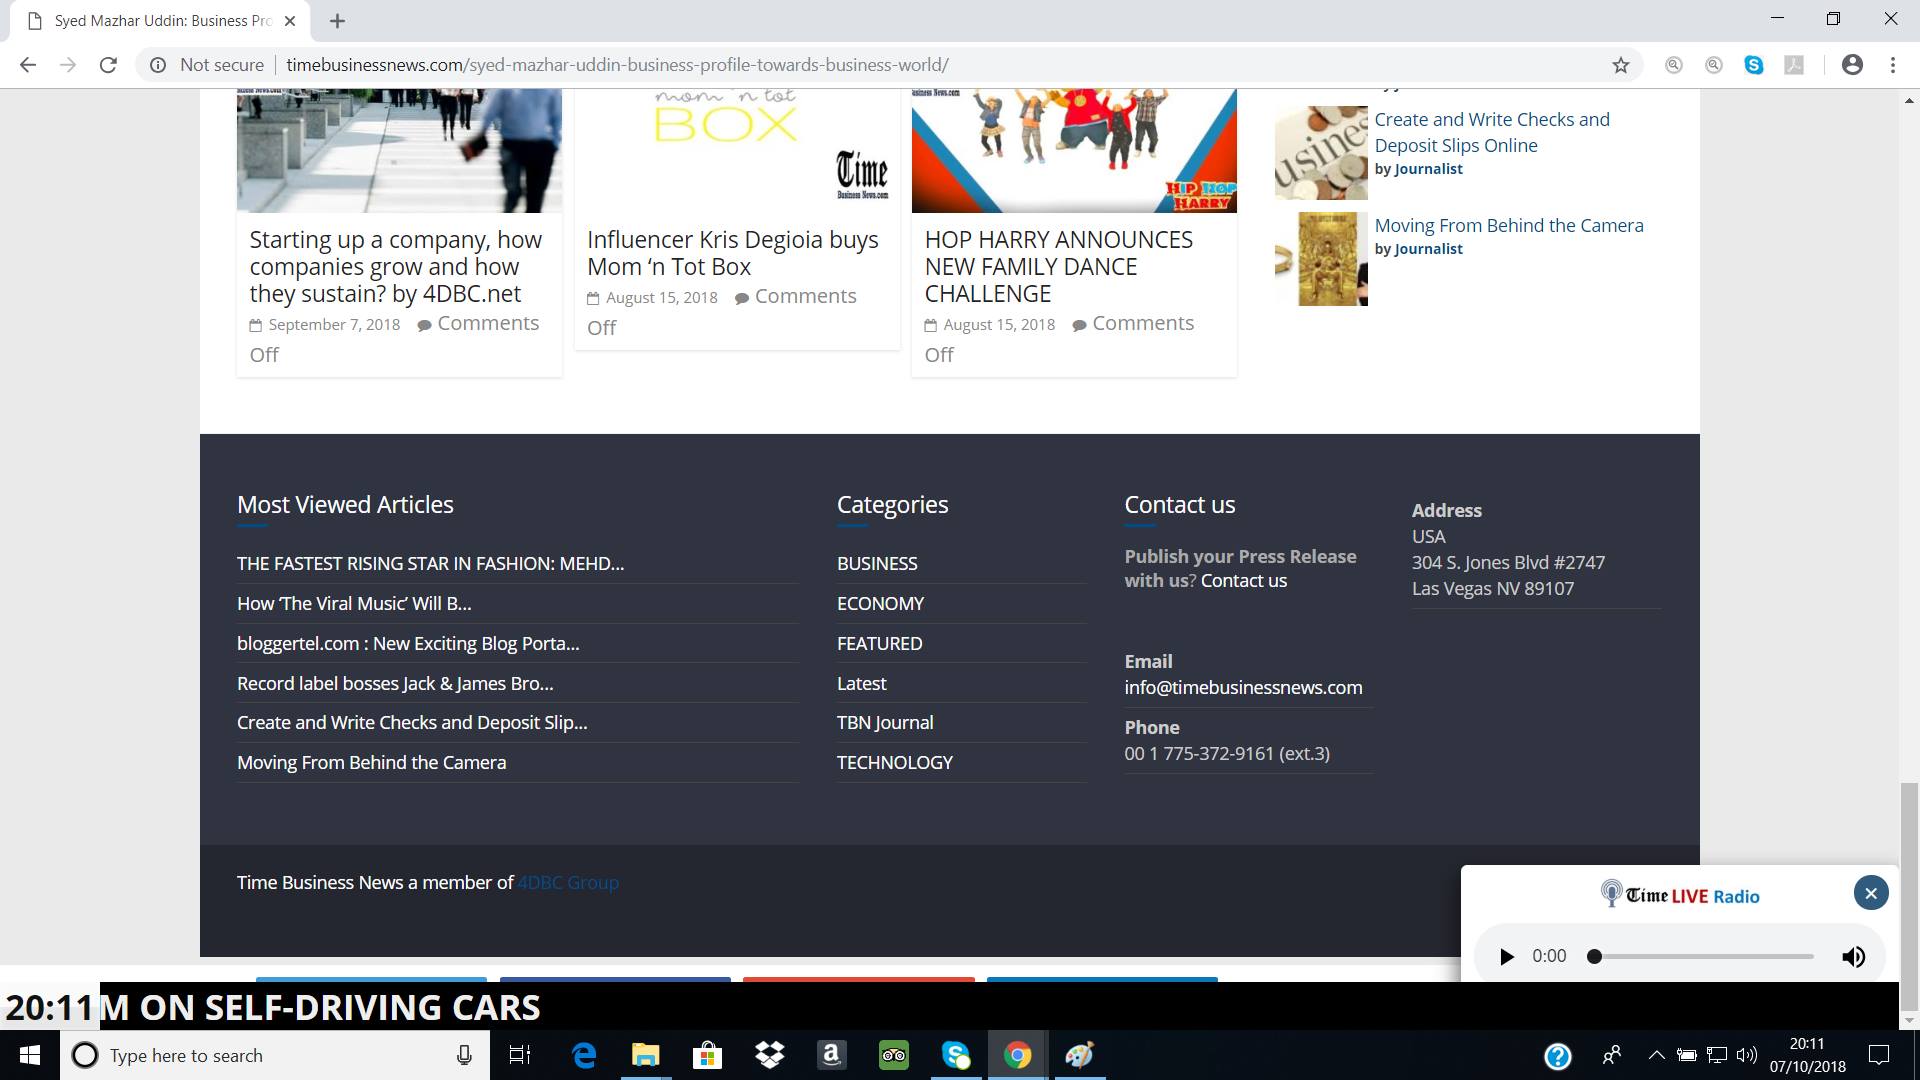Mute the radio player volume
Viewport: 1920px width, 1080px height.
tap(1853, 957)
